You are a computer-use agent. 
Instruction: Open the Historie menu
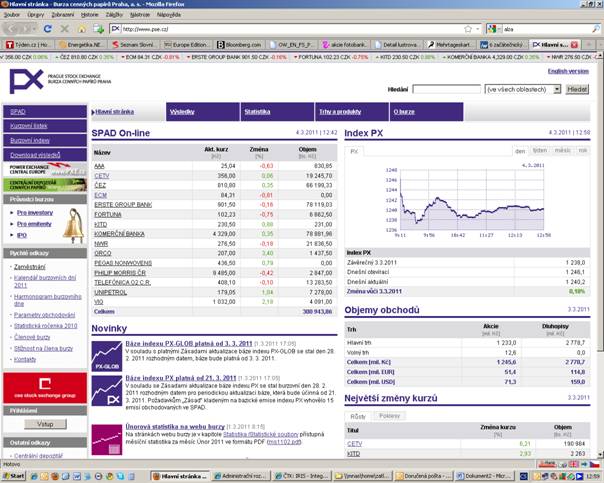click(x=90, y=15)
